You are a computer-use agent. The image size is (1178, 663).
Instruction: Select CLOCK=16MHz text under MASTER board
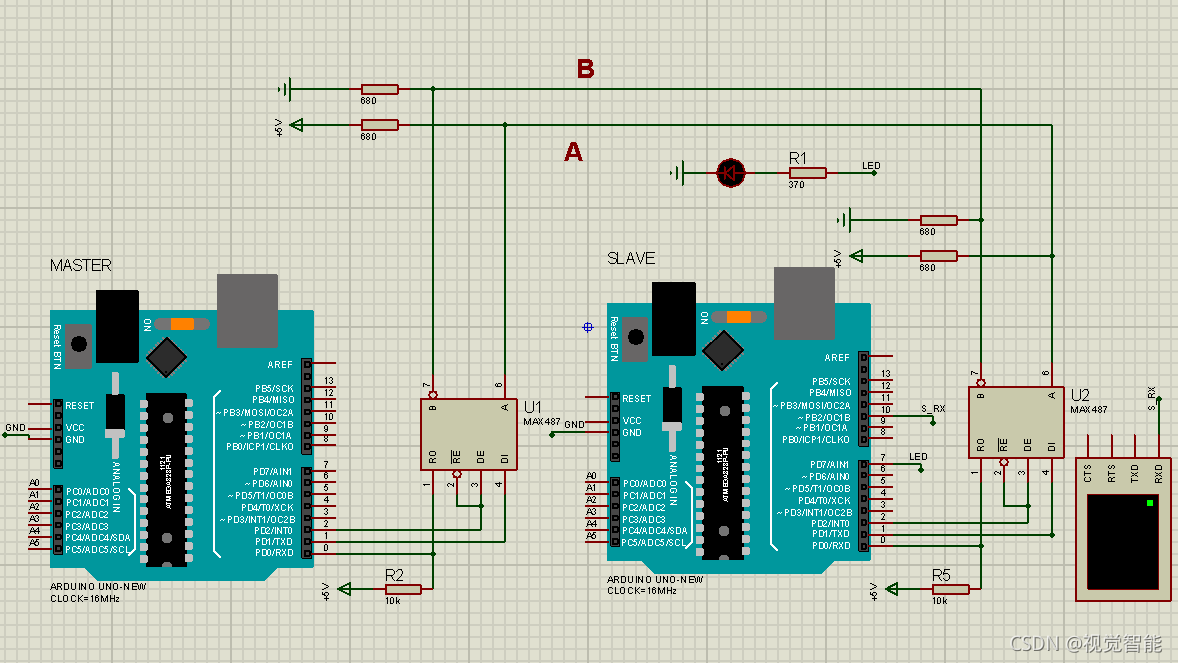(x=85, y=598)
